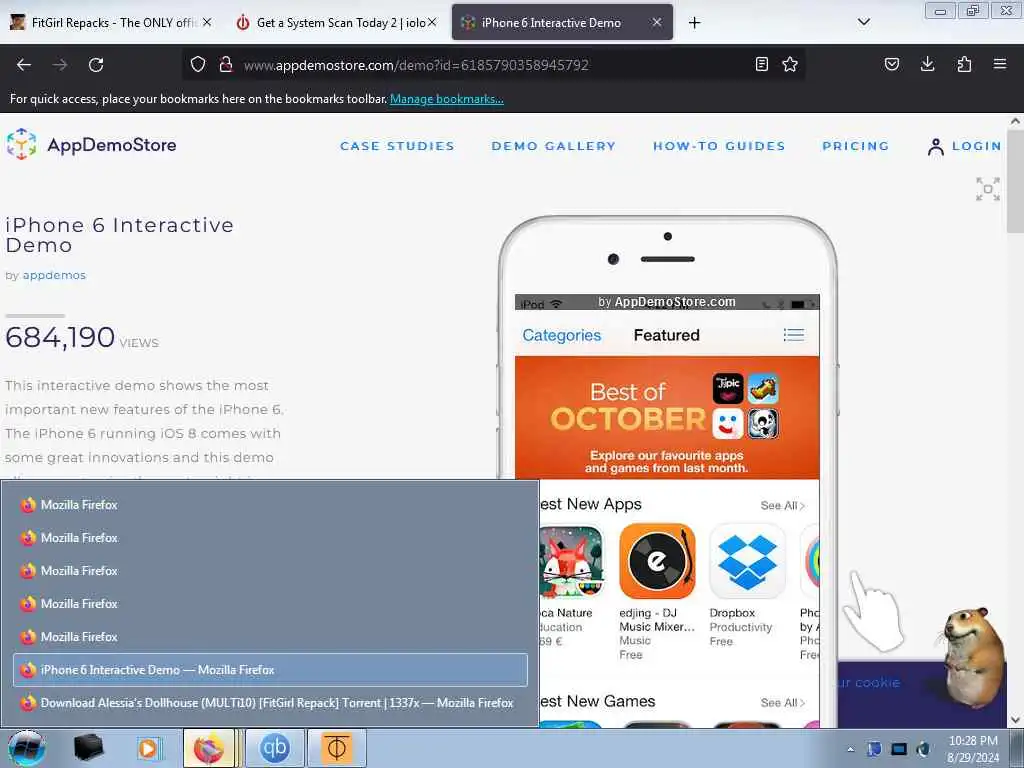Go back using the browser back arrow

pyautogui.click(x=24, y=65)
